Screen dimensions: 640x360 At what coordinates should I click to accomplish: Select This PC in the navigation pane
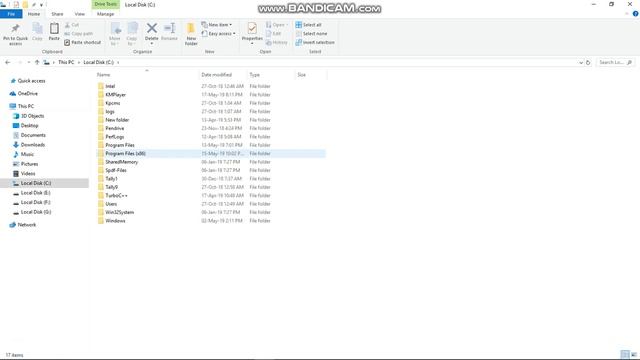(x=25, y=106)
